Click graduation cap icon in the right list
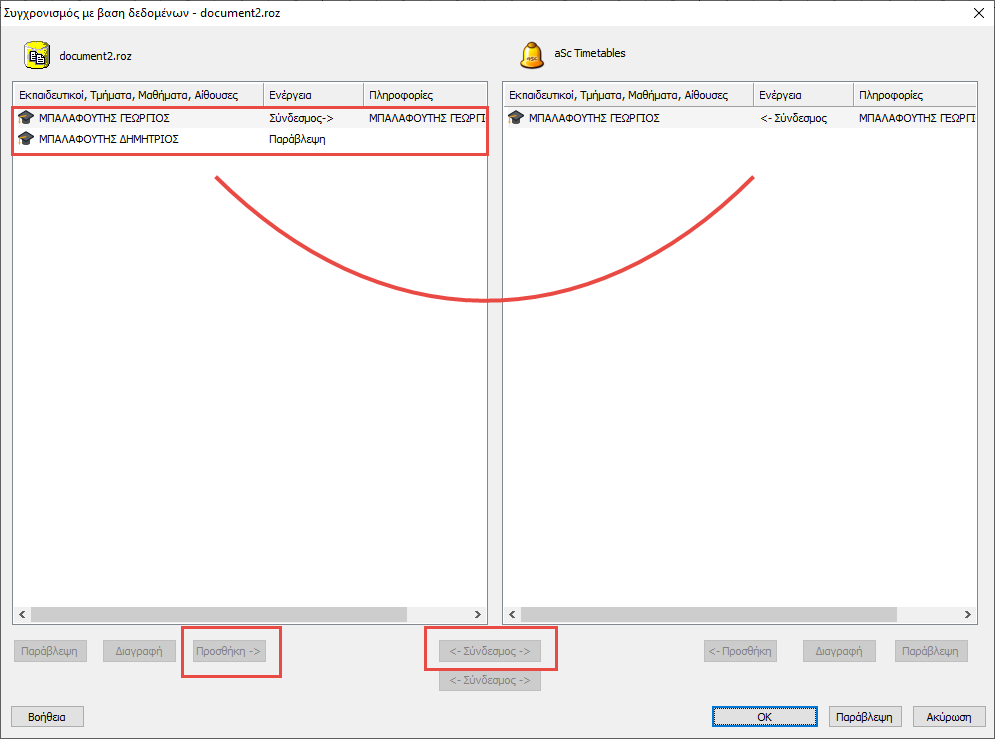Screen dimensions: 995x739 pos(516,118)
